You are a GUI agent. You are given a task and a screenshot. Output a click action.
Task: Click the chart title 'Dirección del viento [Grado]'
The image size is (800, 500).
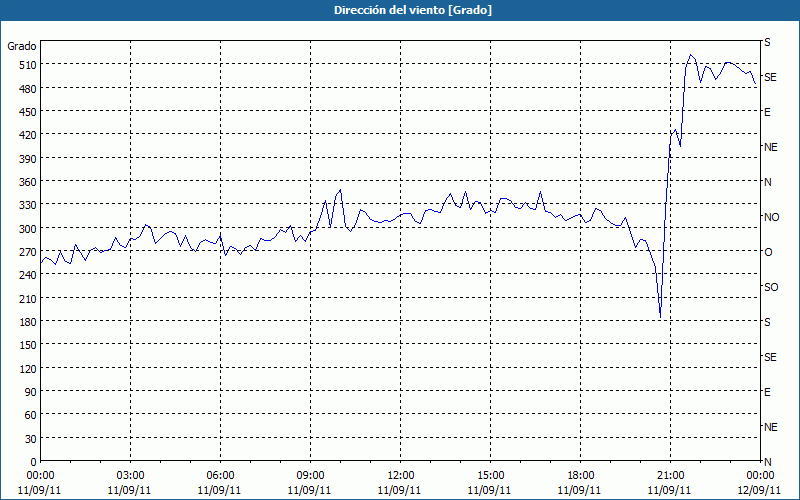point(413,10)
